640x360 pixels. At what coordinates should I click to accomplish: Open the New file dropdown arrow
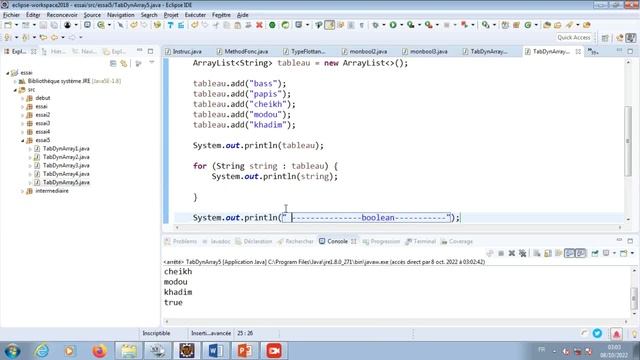click(x=16, y=25)
